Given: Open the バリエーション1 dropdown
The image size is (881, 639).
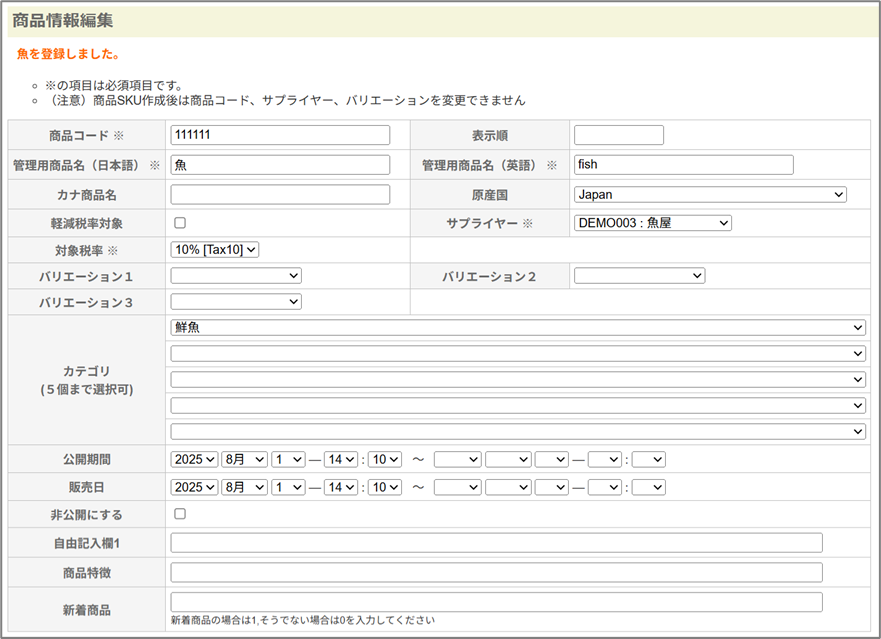Looking at the screenshot, I should [236, 276].
